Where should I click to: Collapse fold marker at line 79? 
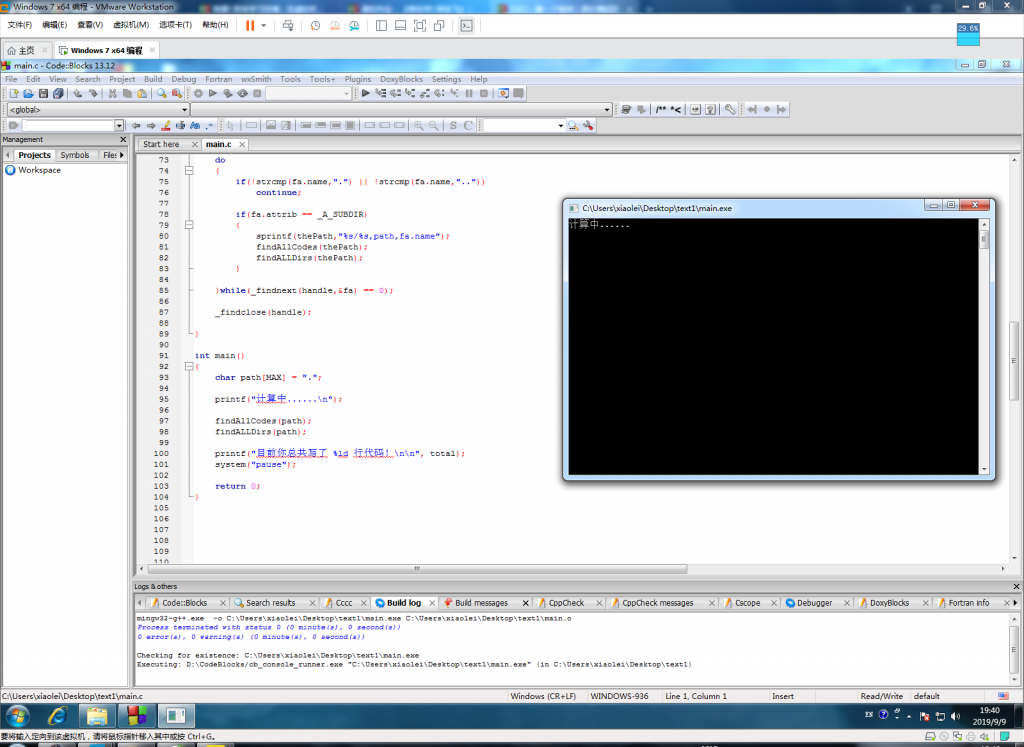(x=189, y=225)
